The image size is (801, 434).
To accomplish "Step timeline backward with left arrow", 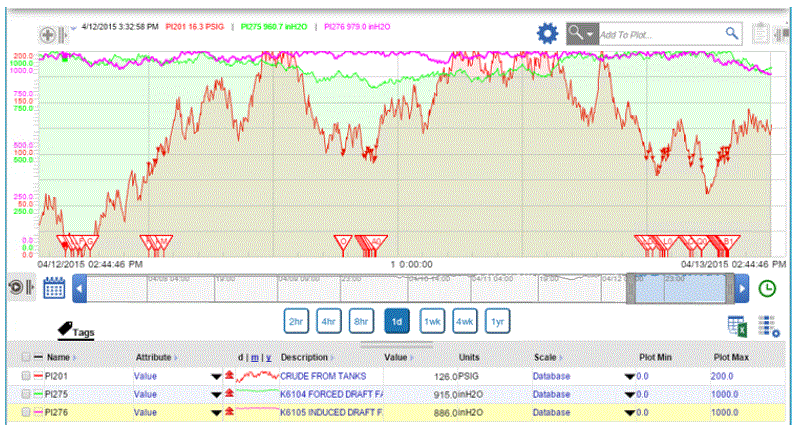I will (x=79, y=288).
